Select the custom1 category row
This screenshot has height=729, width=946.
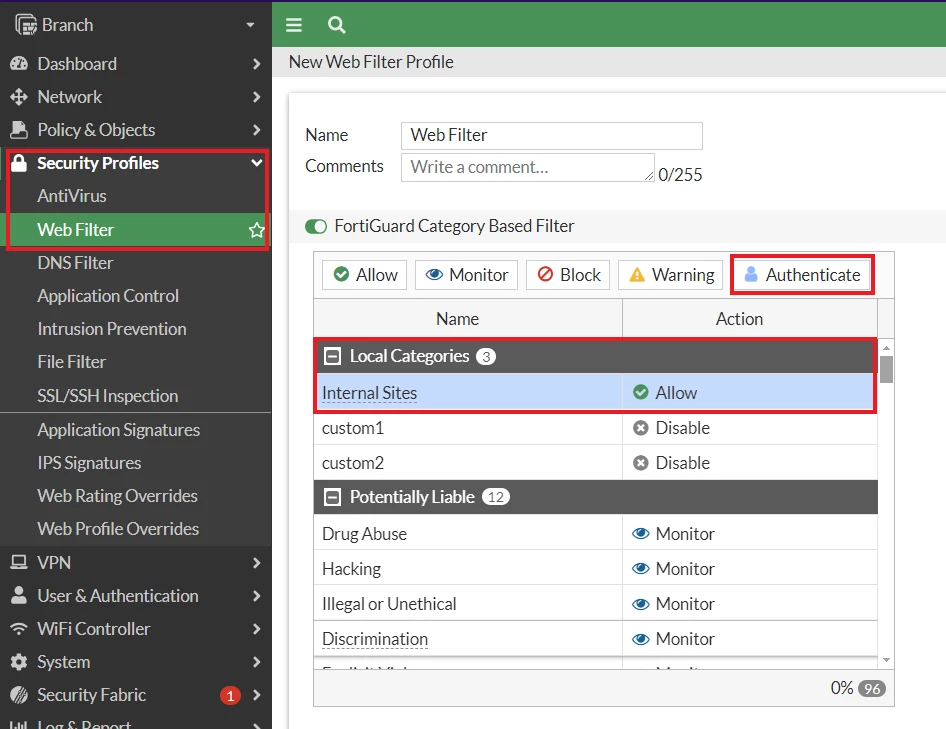pos(595,428)
